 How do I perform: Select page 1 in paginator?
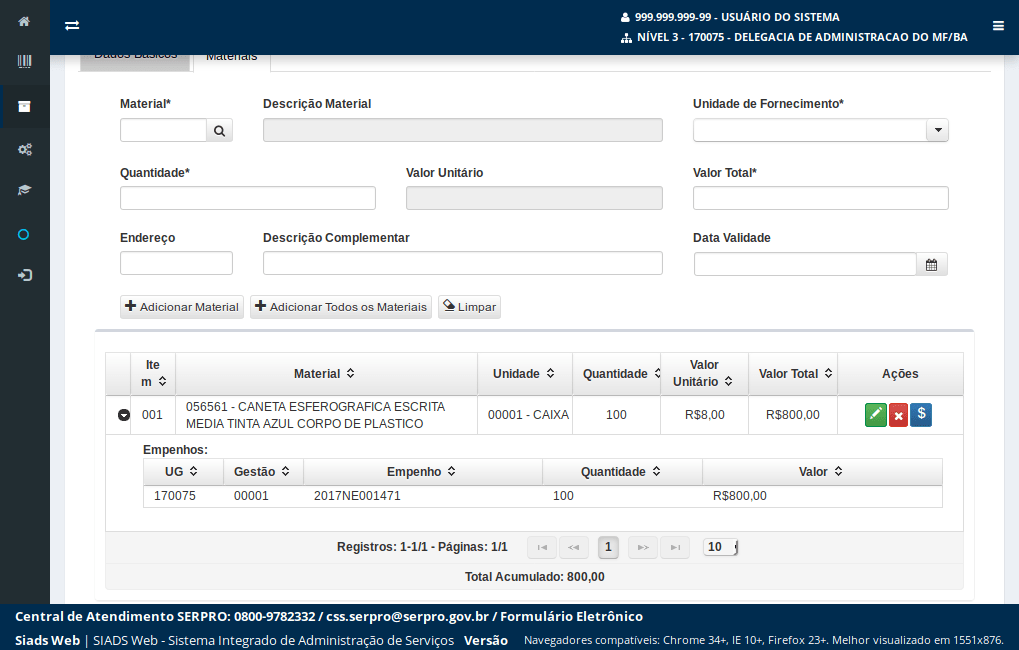(608, 547)
